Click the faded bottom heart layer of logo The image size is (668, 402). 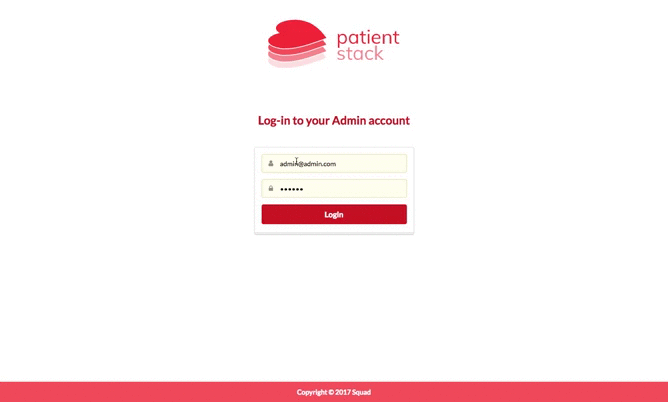pos(297,62)
